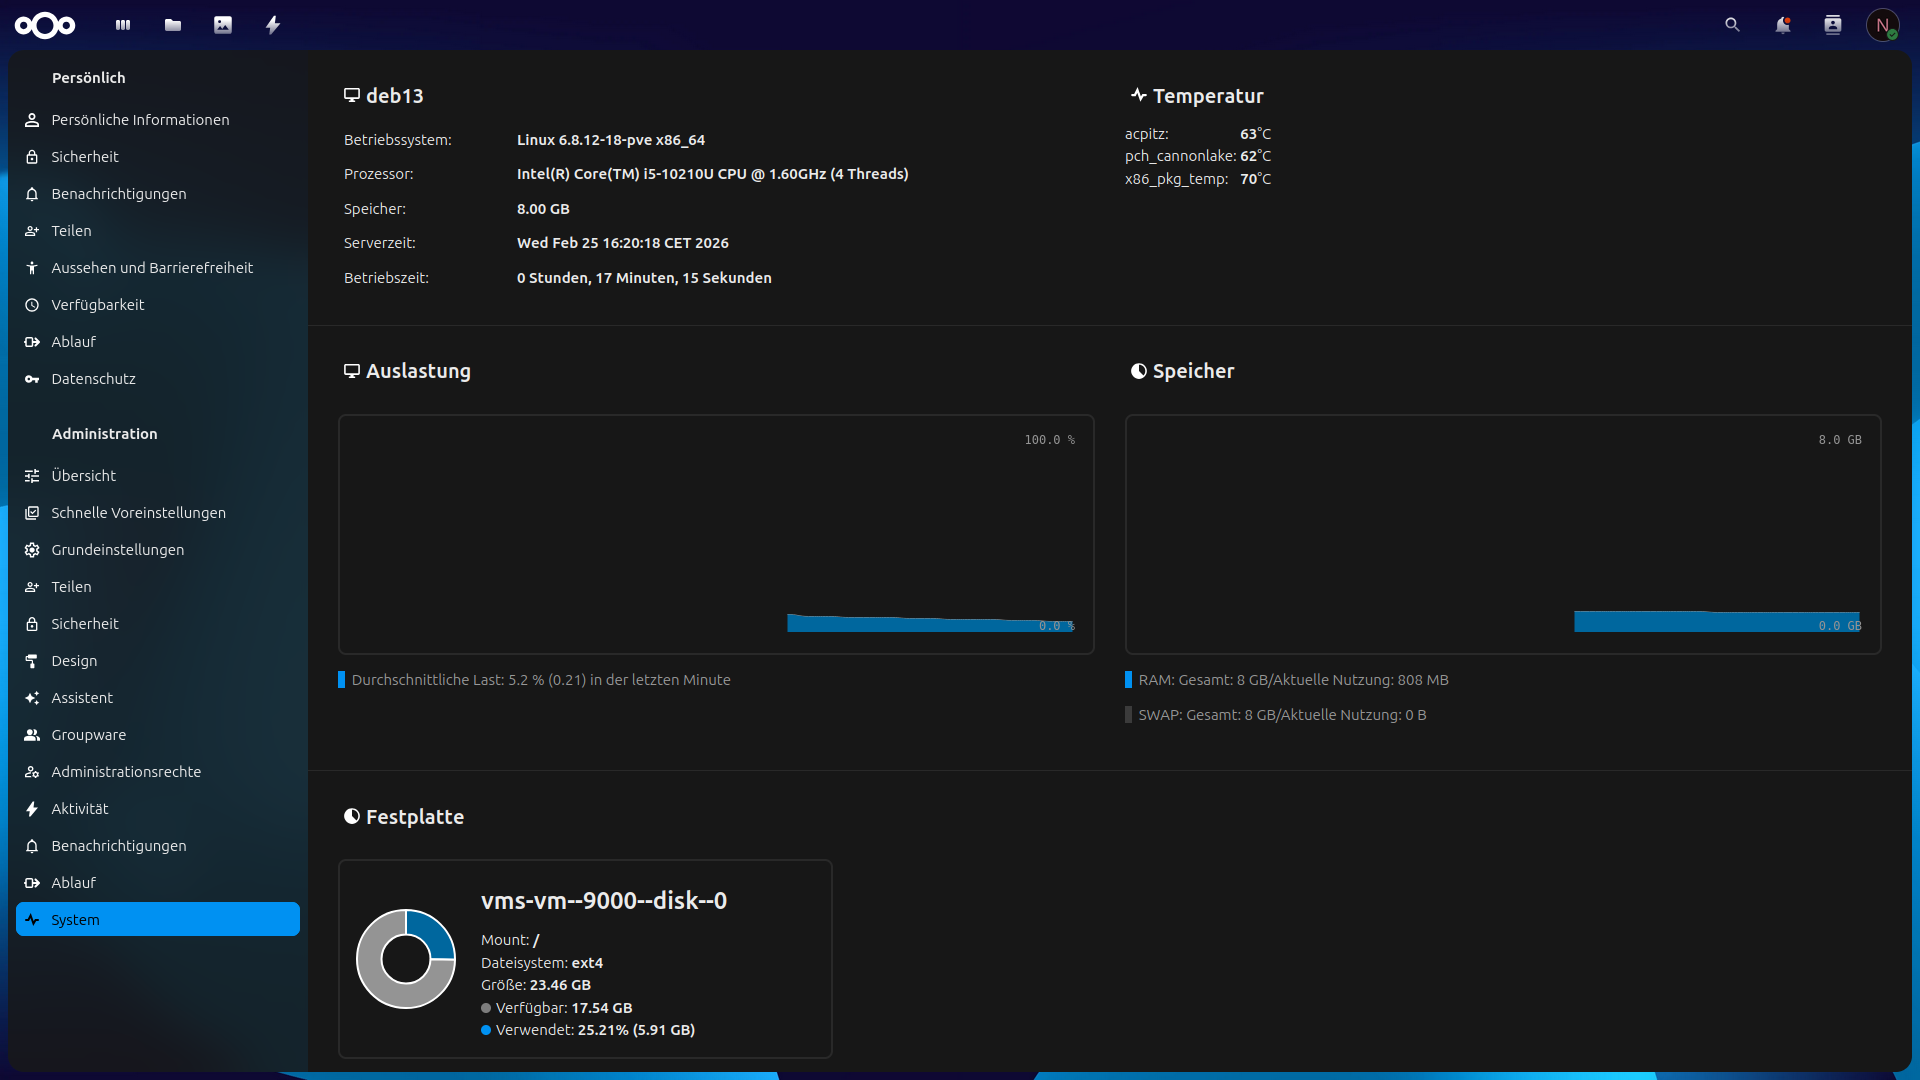1920x1080 pixels.
Task: Open the notifications bell
Action: [x=1782, y=25]
